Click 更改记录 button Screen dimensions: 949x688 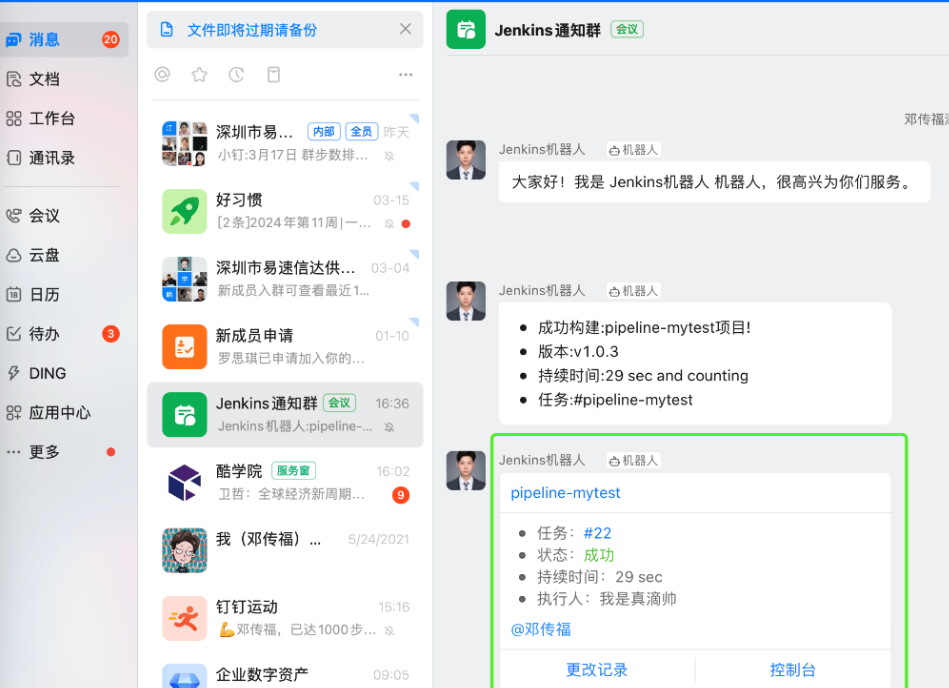[x=597, y=670]
